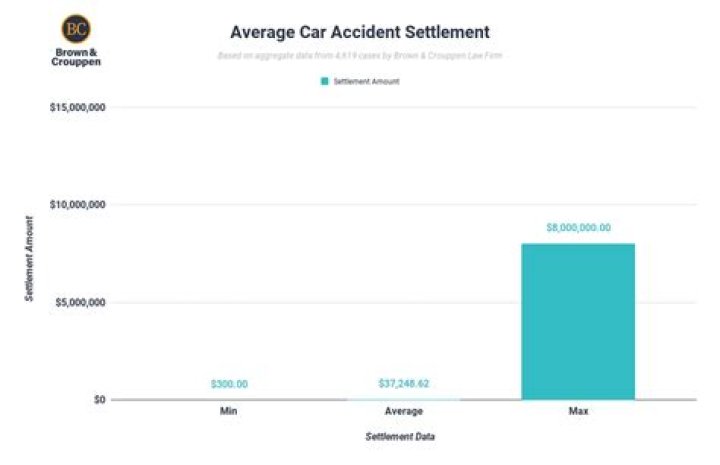
Task: Click the $10,000,000 y-axis tick label
Action: pyautogui.click(x=78, y=205)
